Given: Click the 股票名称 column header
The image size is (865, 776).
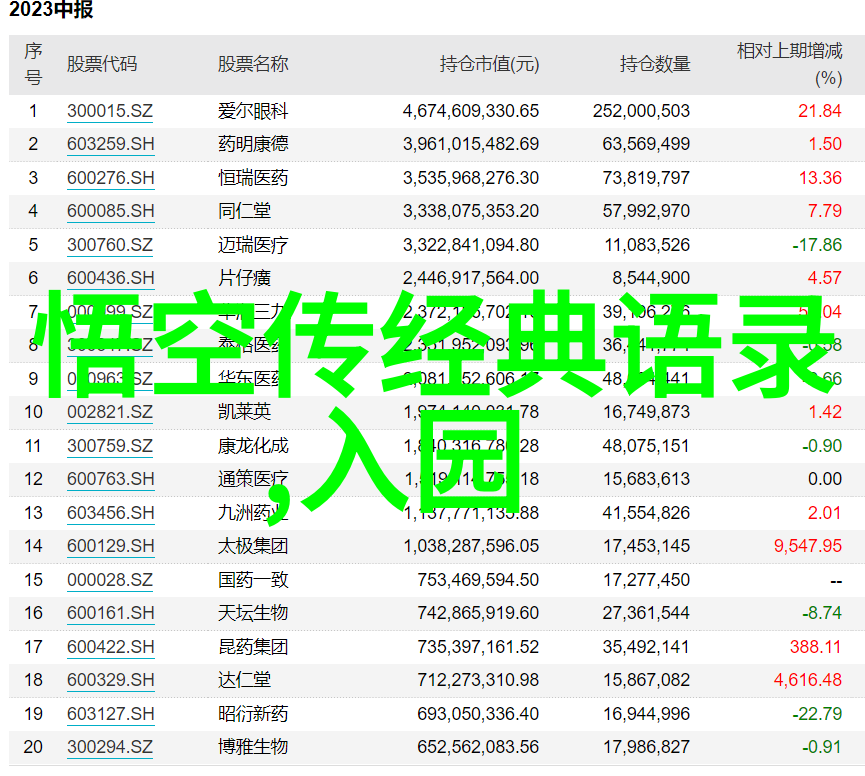Looking at the screenshot, I should (x=253, y=64).
